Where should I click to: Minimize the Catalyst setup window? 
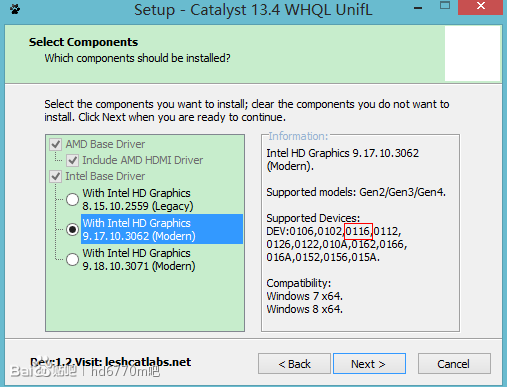418,8
